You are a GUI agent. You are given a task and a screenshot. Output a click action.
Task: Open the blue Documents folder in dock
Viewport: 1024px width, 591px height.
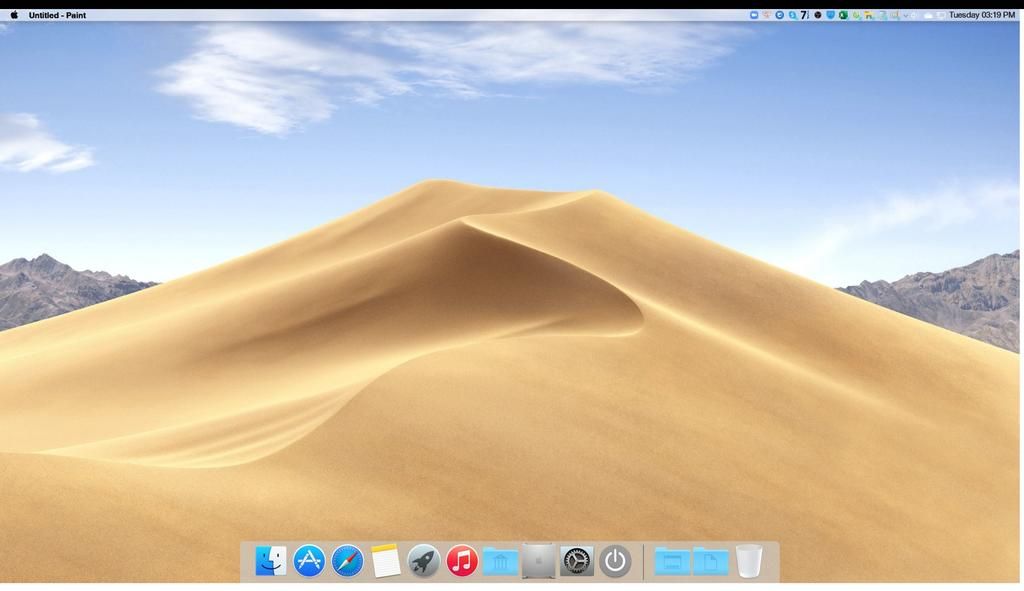coord(711,562)
